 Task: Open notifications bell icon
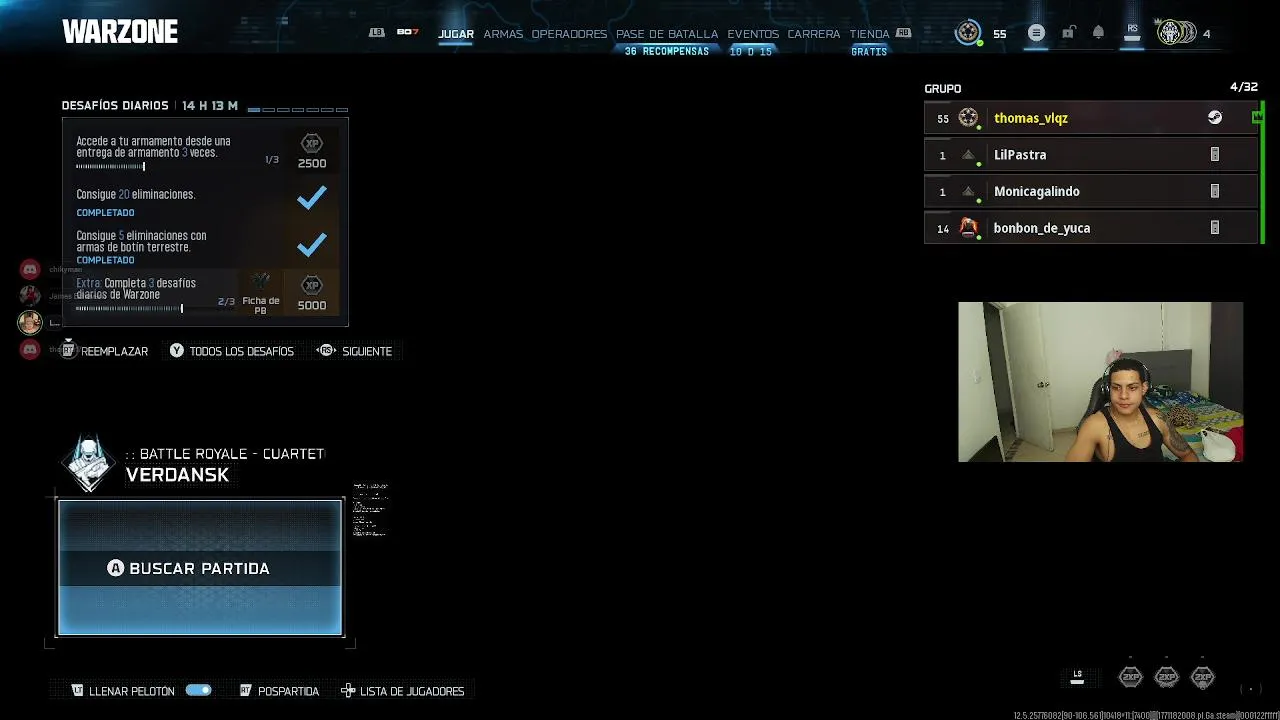tap(1098, 33)
